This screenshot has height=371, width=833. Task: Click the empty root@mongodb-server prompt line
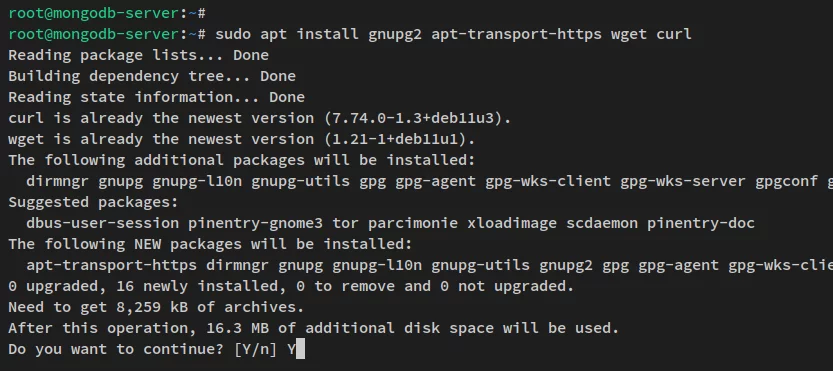[x=107, y=13]
